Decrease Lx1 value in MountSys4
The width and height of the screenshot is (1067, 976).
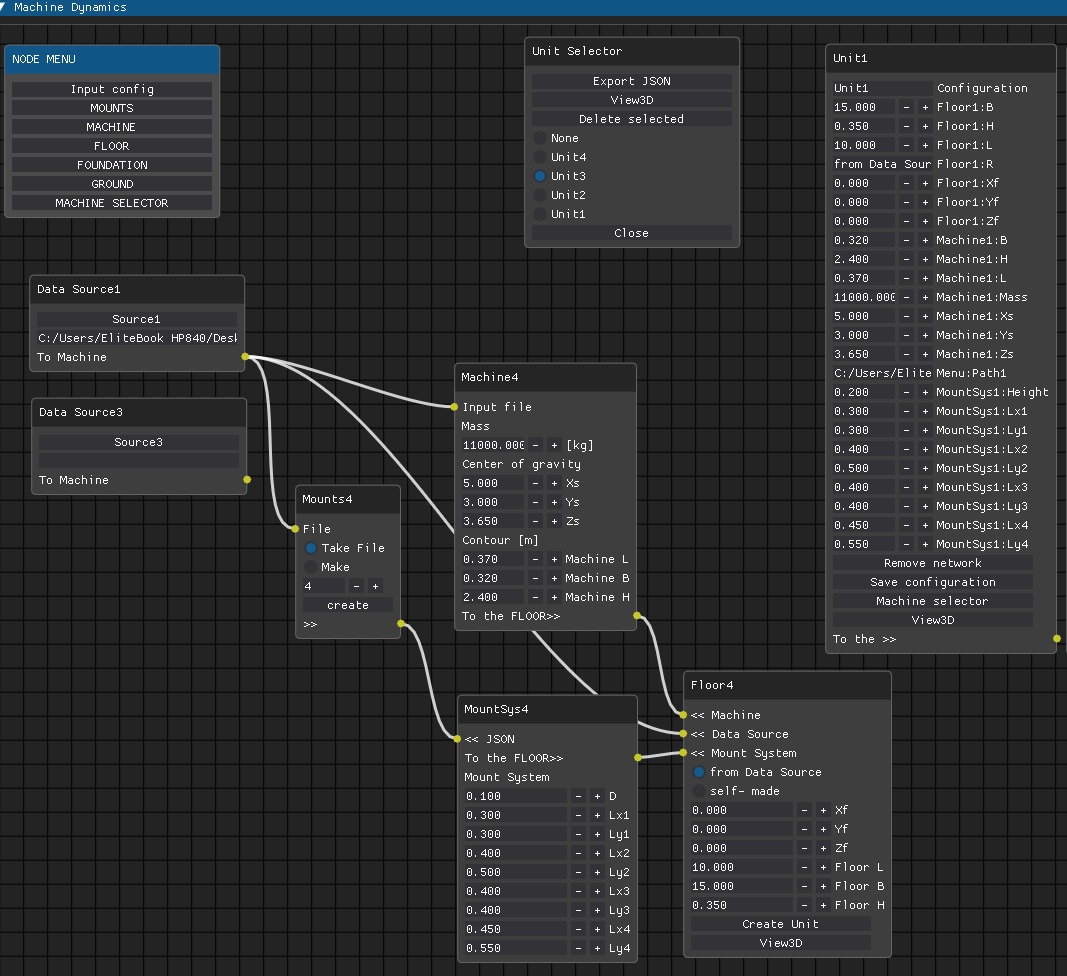coord(578,815)
